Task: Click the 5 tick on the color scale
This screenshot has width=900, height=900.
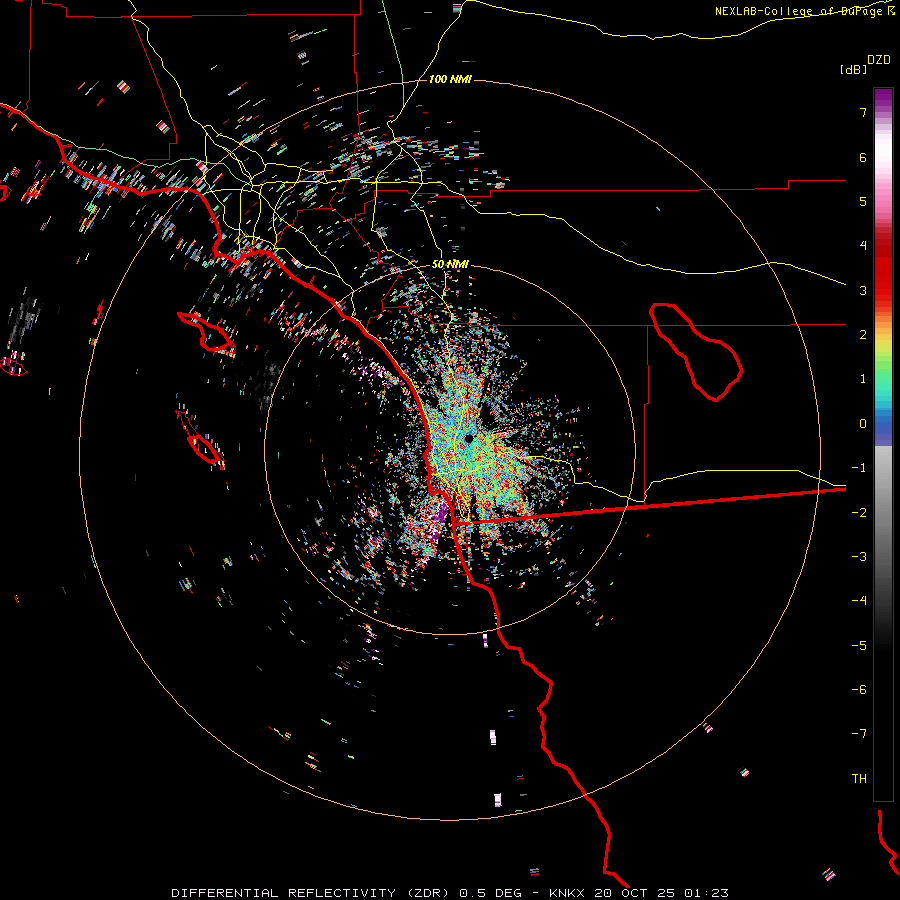Action: pyautogui.click(x=863, y=201)
